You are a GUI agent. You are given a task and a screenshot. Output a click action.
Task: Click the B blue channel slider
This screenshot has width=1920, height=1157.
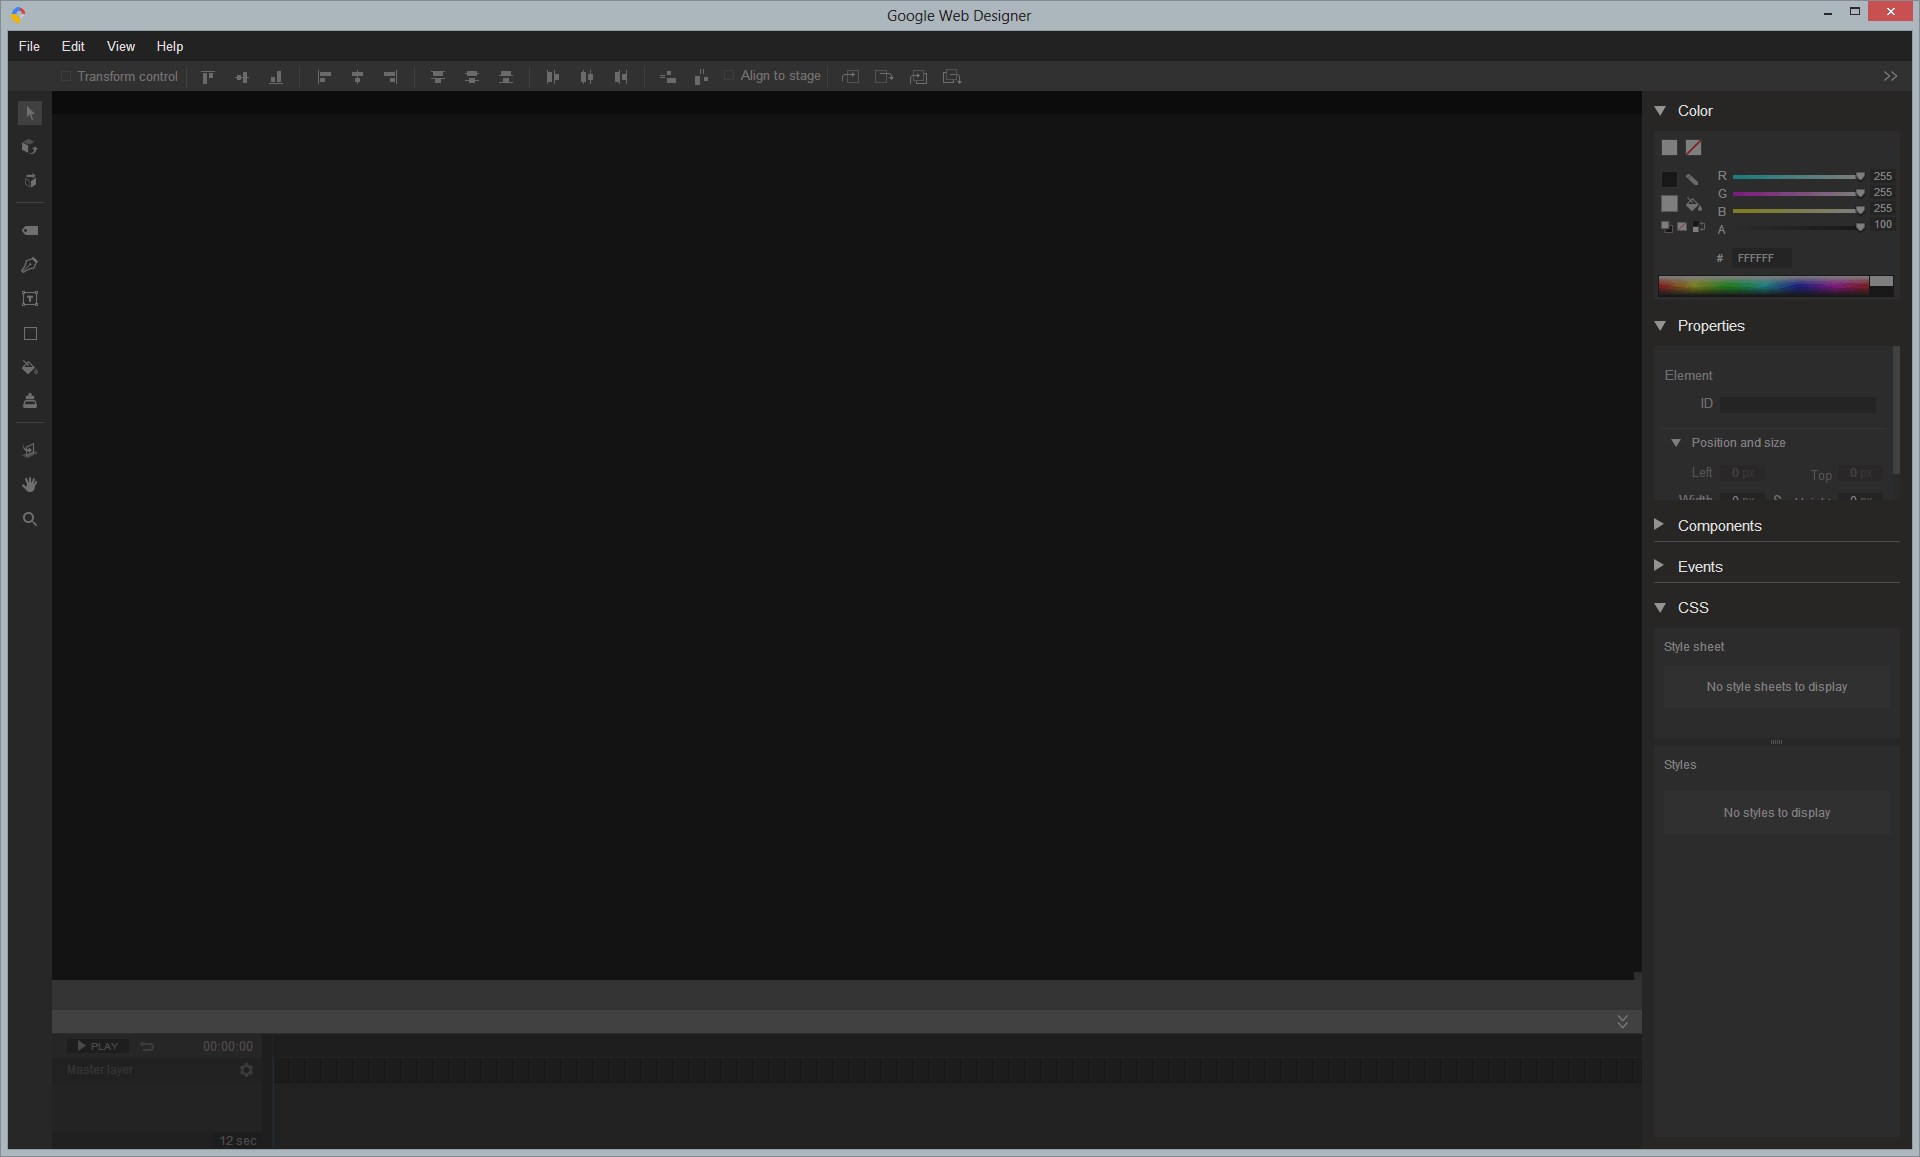[1797, 210]
